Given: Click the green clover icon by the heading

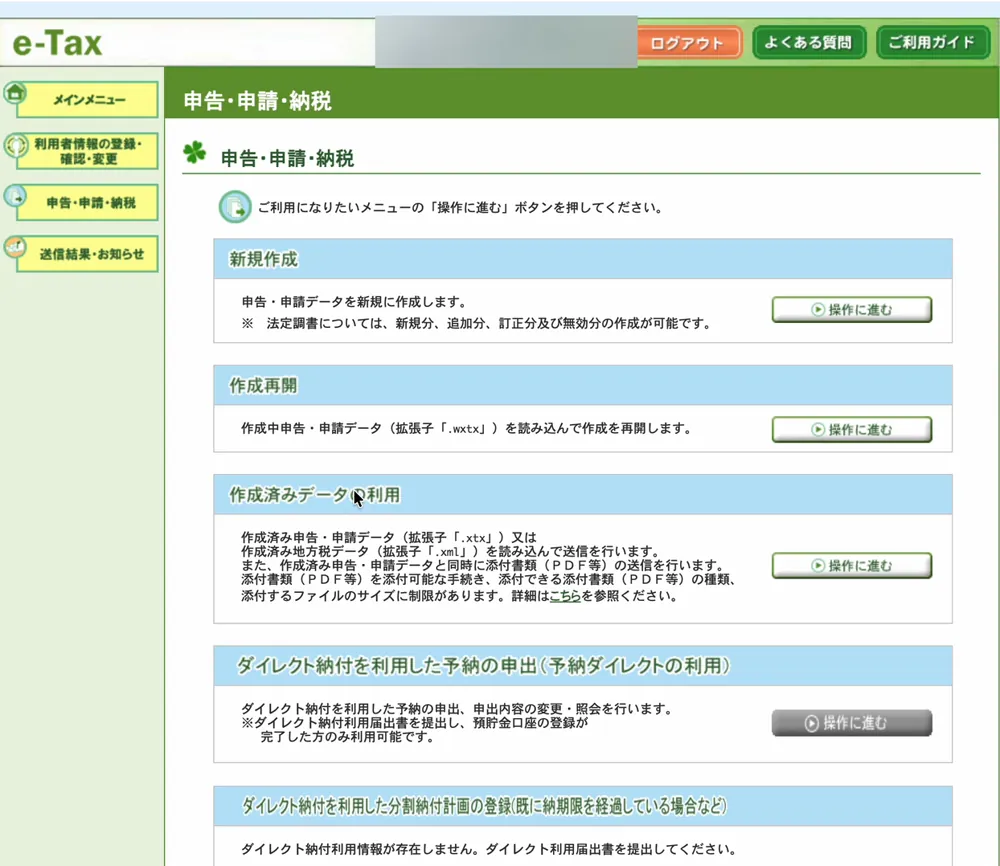Looking at the screenshot, I should click(195, 152).
